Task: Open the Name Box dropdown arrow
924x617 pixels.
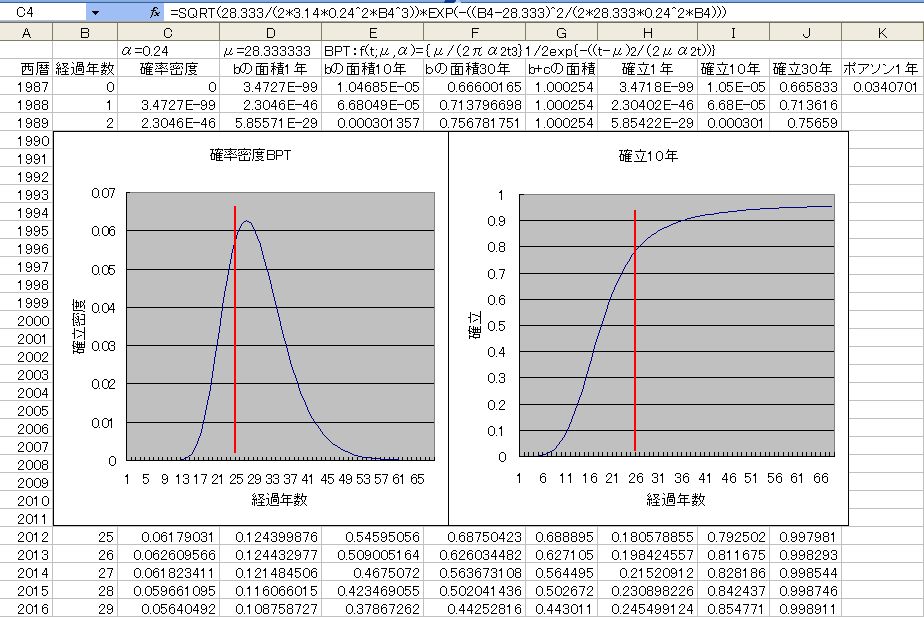Action: [95, 12]
